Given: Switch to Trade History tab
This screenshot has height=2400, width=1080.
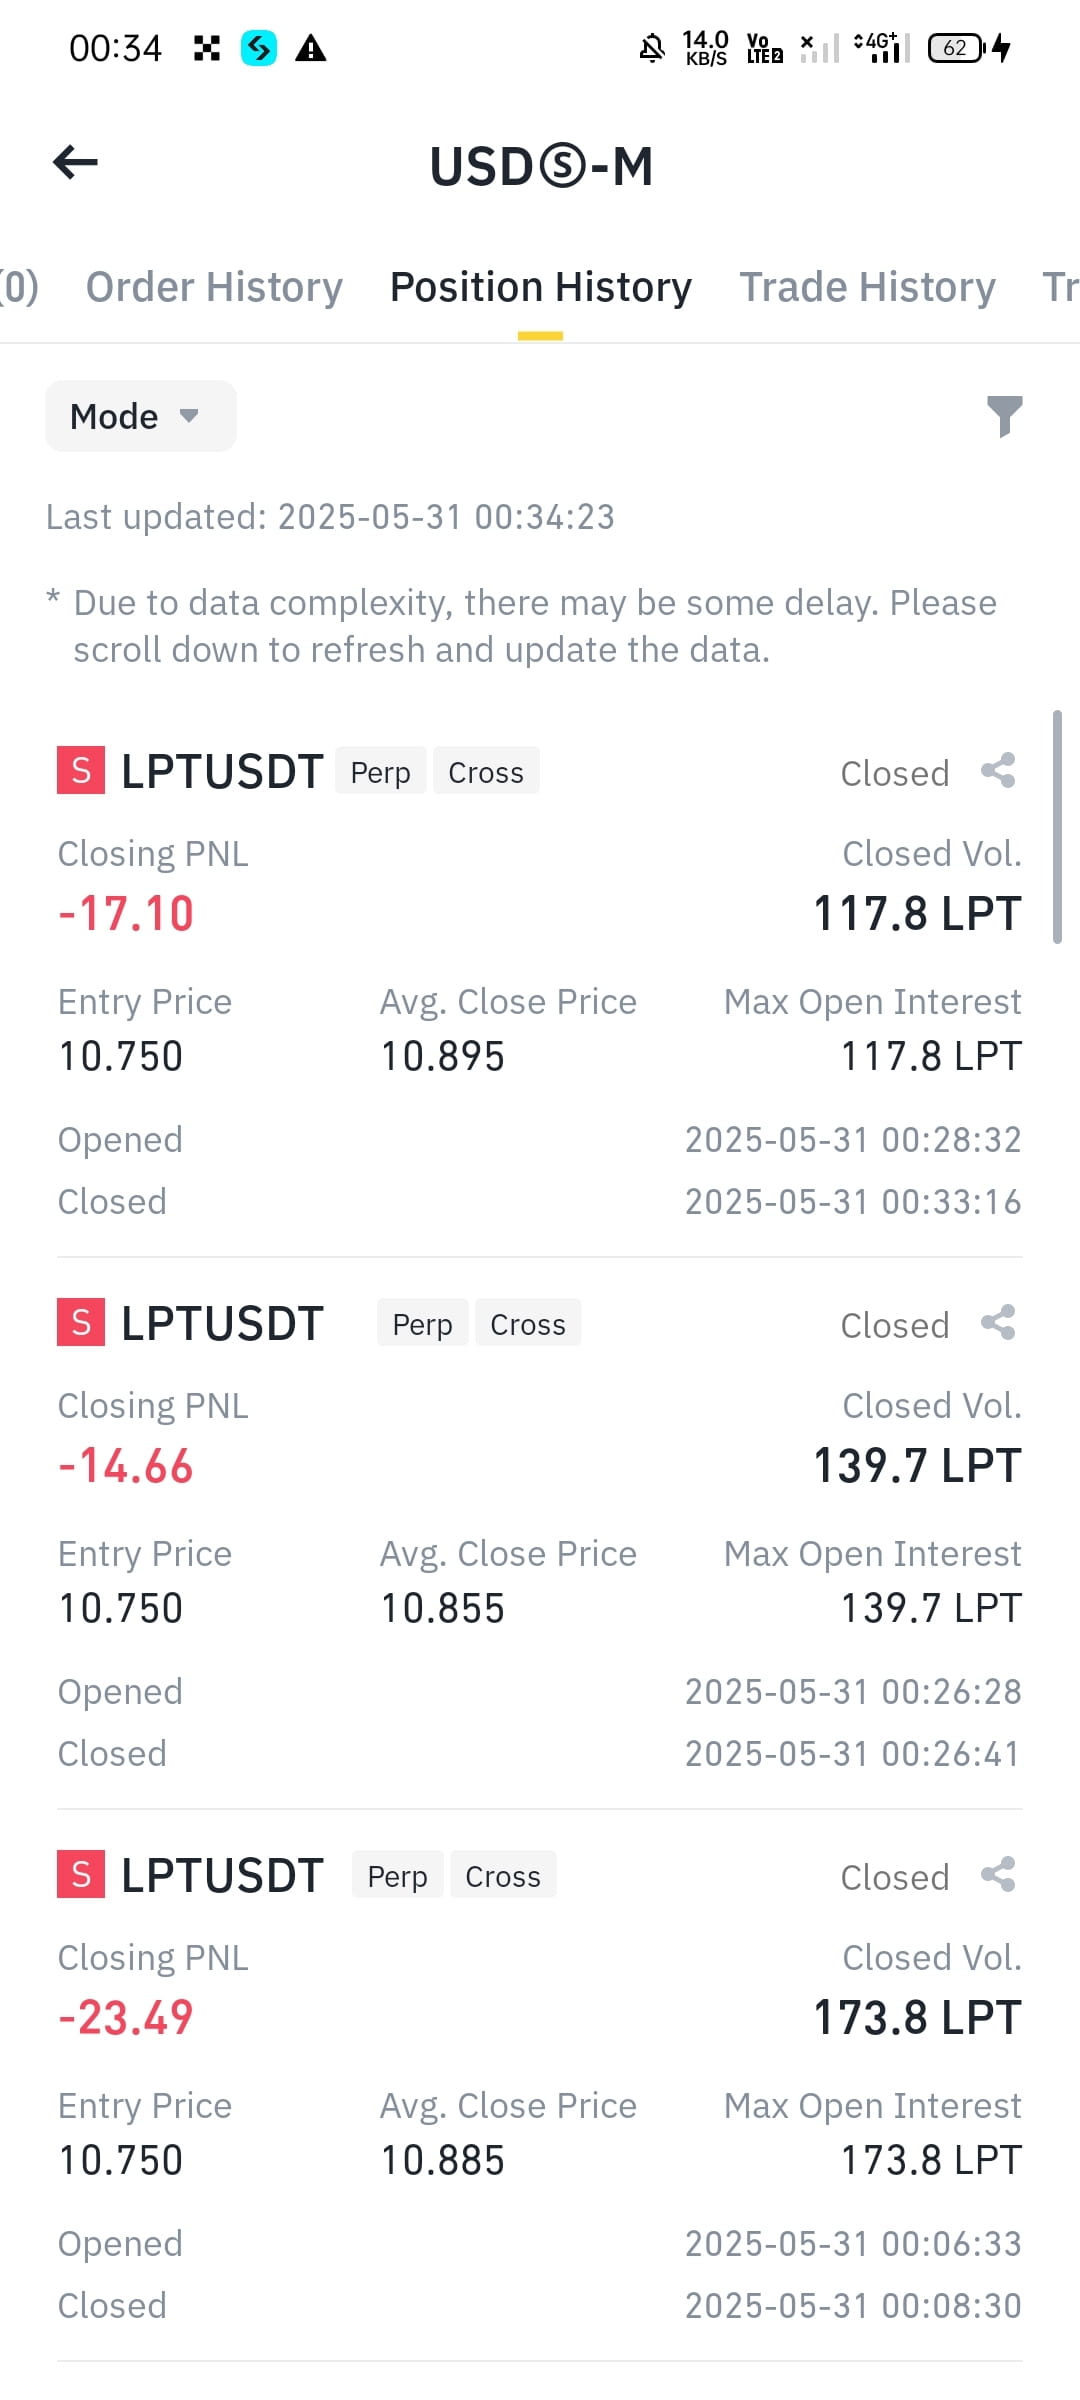Looking at the screenshot, I should pyautogui.click(x=867, y=287).
